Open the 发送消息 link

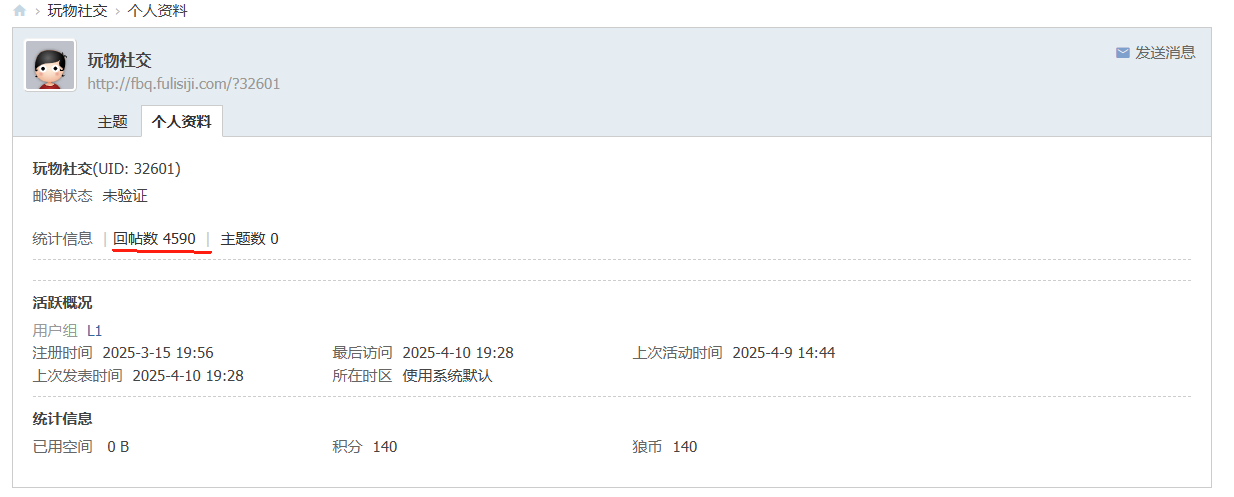click(1165, 53)
